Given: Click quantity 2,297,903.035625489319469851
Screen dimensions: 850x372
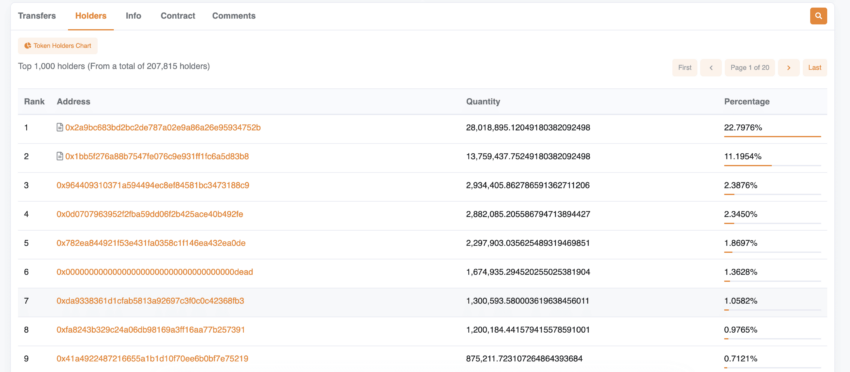Looking at the screenshot, I should (528, 243).
